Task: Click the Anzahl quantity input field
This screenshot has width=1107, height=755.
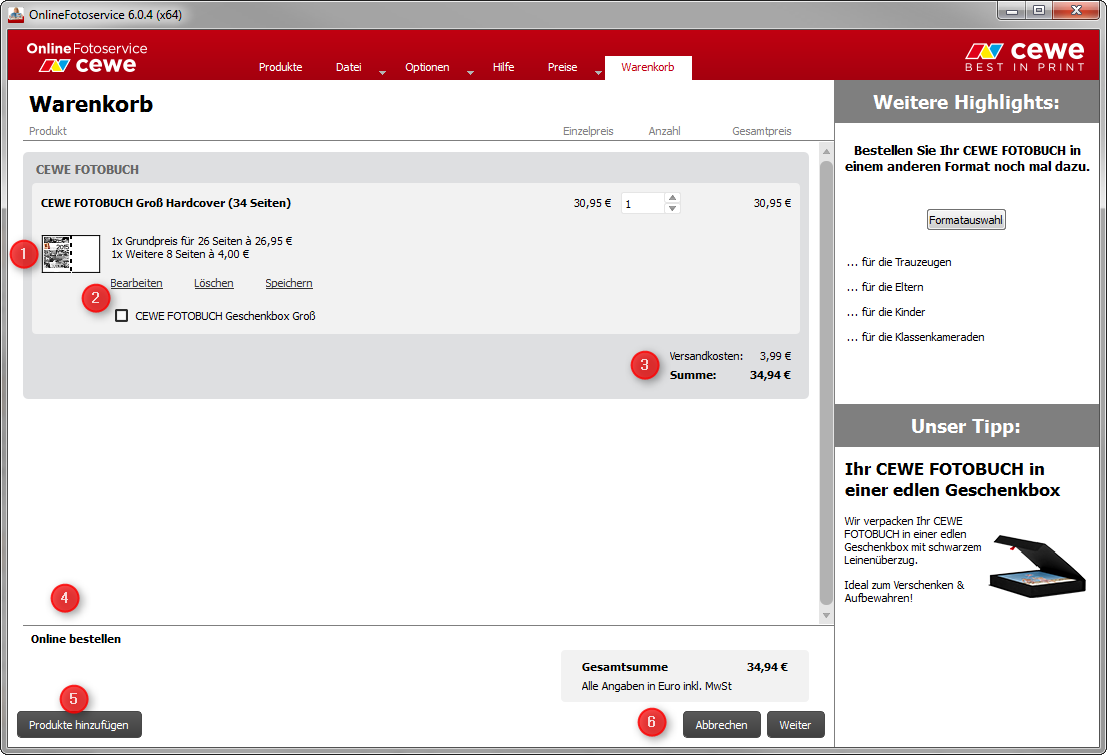Action: pyautogui.click(x=642, y=203)
